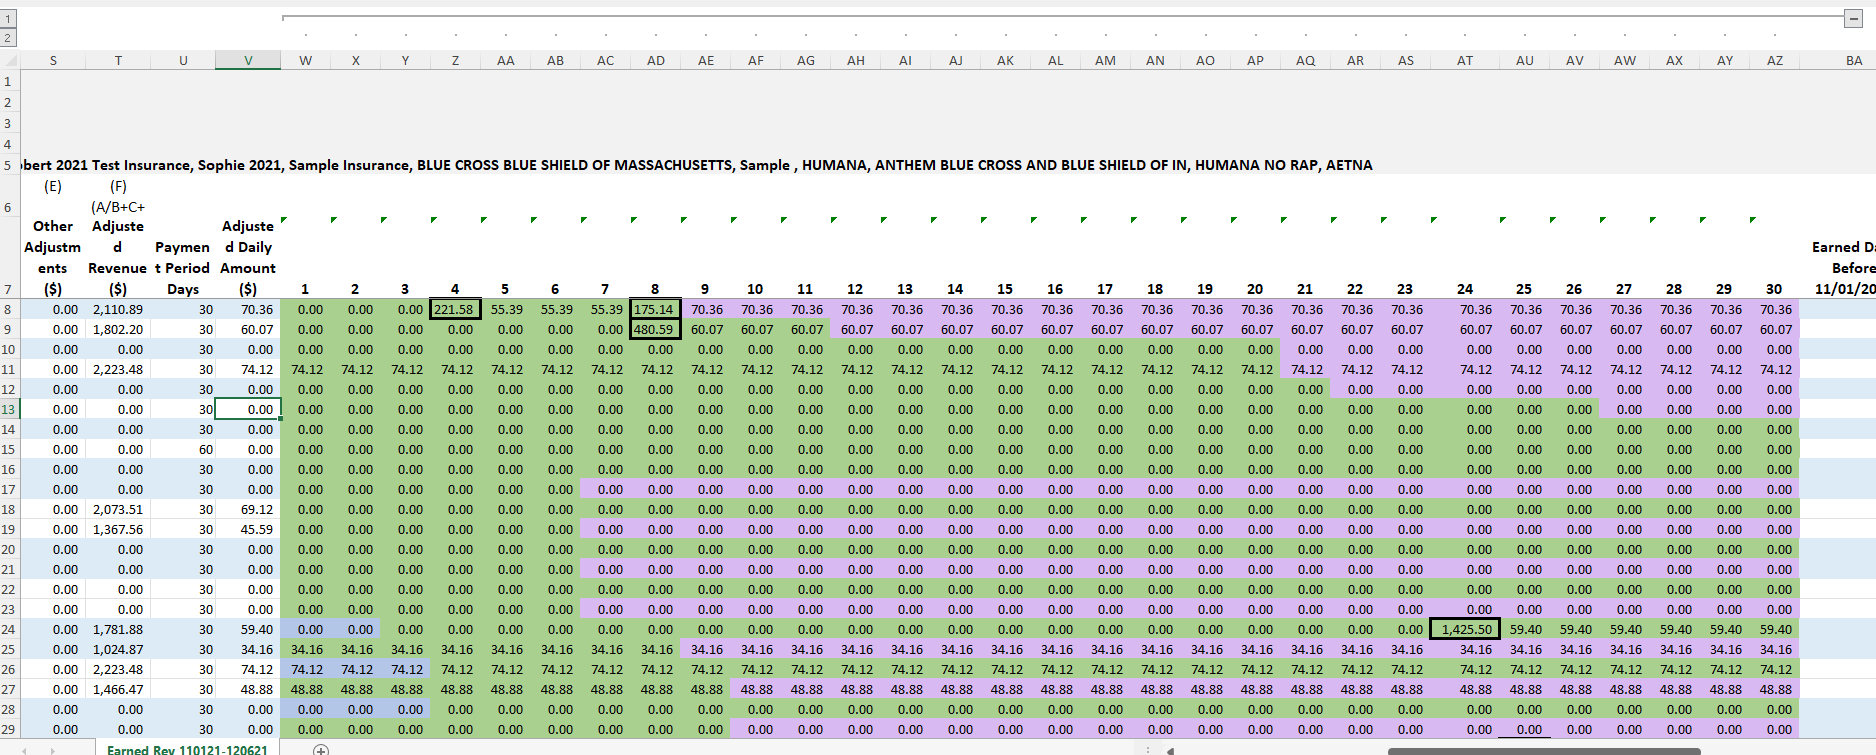The width and height of the screenshot is (1876, 755).
Task: Click the Select All corner triangle
Action: (9, 61)
